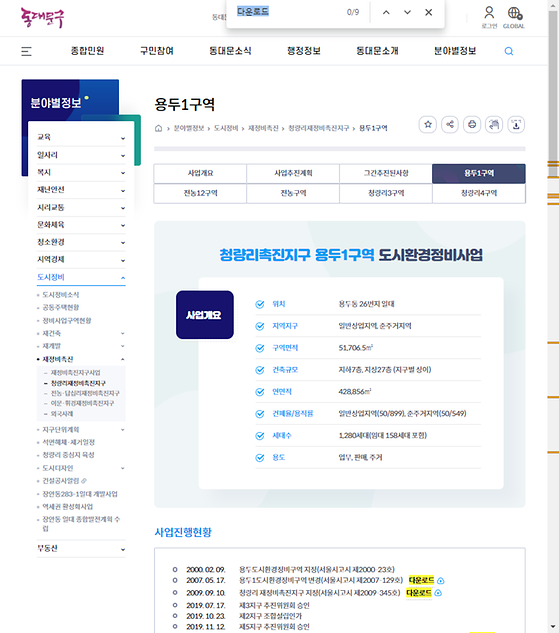Expand the 부동산 sidebar menu
This screenshot has height=633, width=559.
pos(81,549)
